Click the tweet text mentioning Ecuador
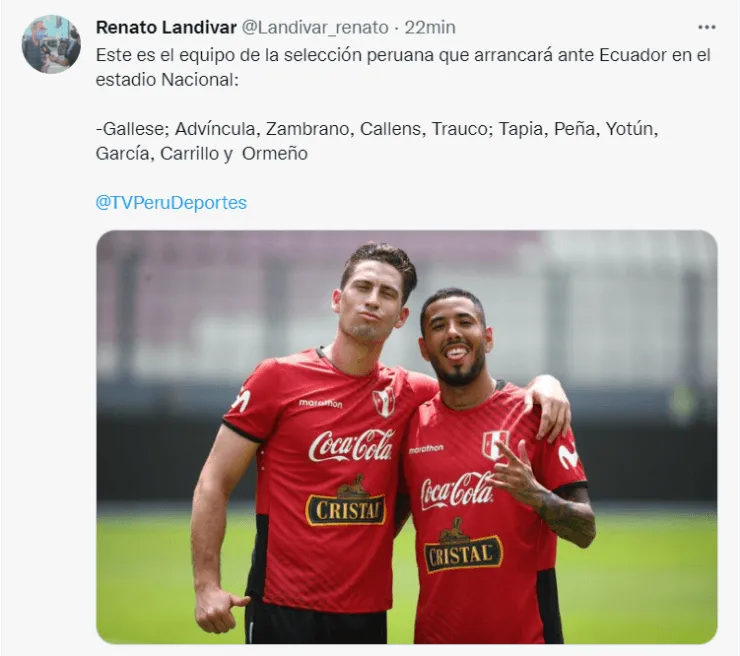 pos(403,67)
